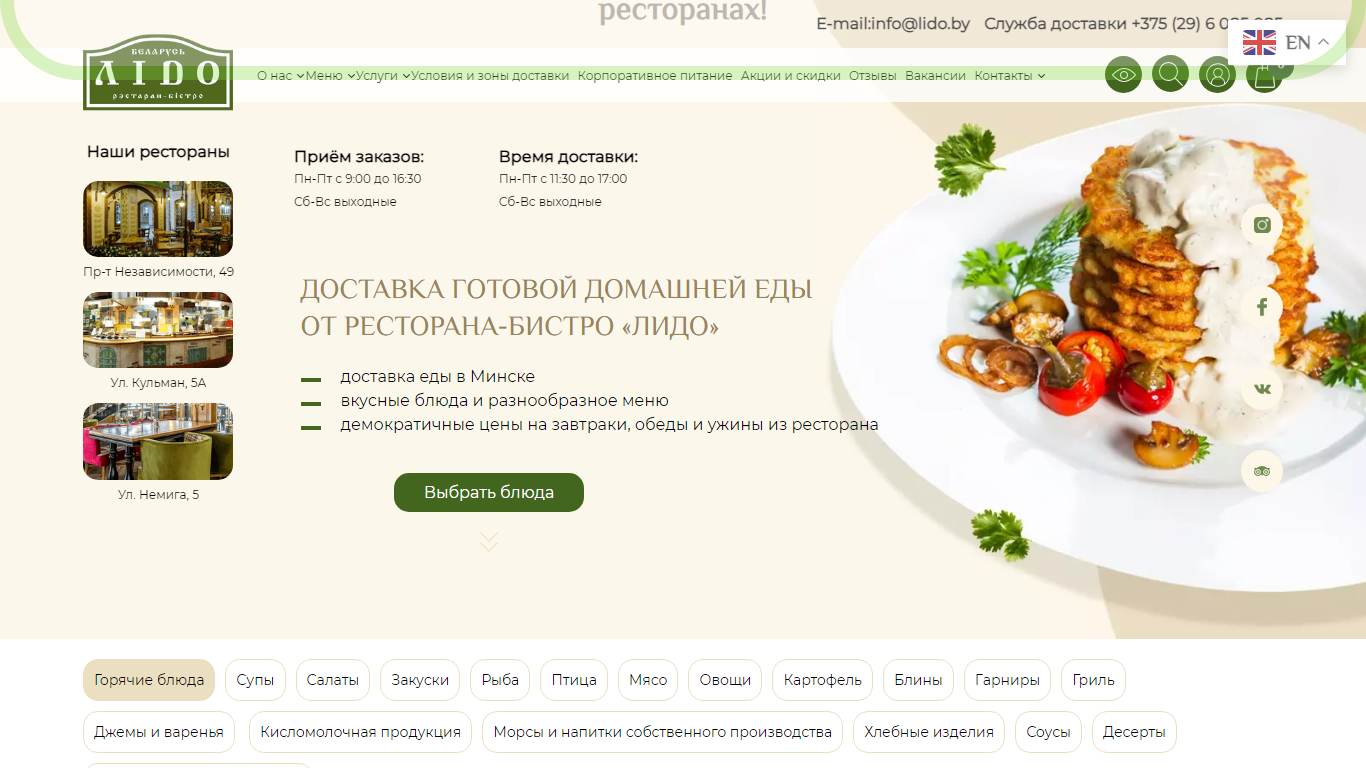Click the Приём заказов: heading
The image size is (1366, 768).
click(359, 157)
